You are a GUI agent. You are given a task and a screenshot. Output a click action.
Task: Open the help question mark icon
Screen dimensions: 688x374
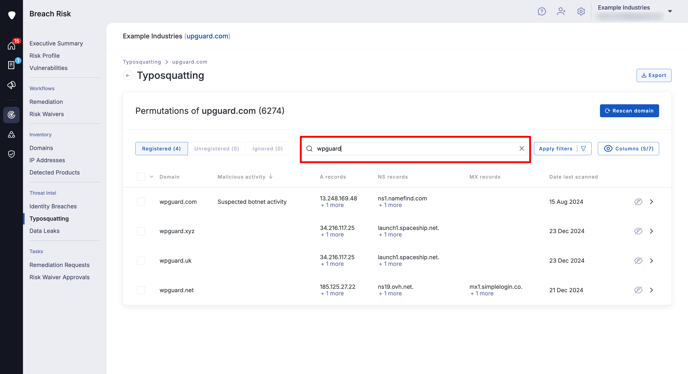(x=542, y=11)
